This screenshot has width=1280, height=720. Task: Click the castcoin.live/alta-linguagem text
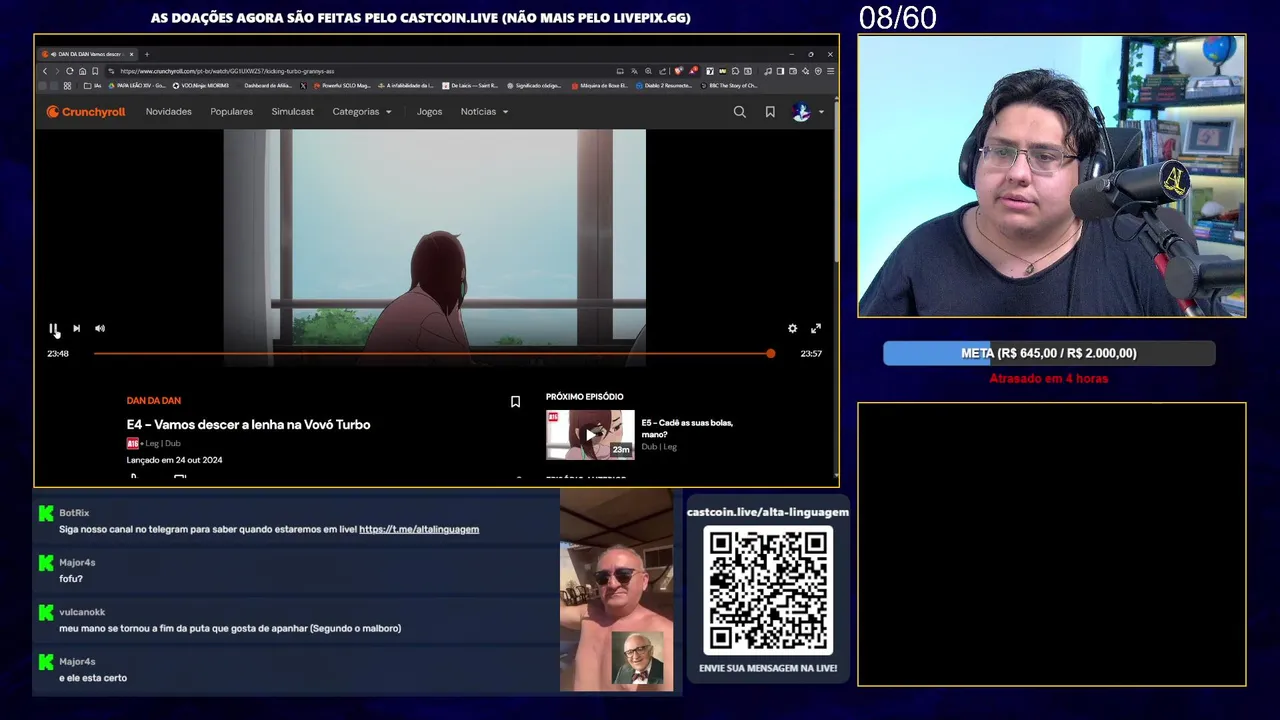768,512
